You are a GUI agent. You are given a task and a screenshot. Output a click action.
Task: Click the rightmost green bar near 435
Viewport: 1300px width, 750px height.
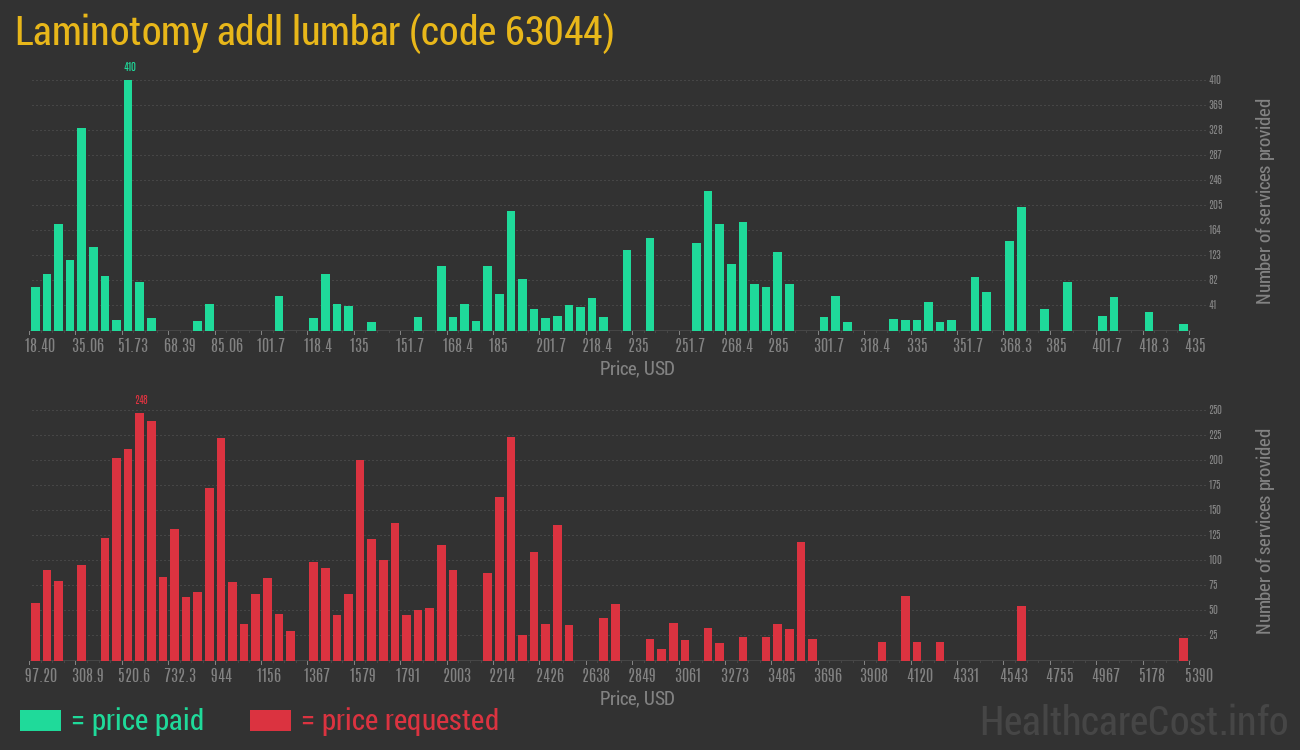[x=1183, y=327]
